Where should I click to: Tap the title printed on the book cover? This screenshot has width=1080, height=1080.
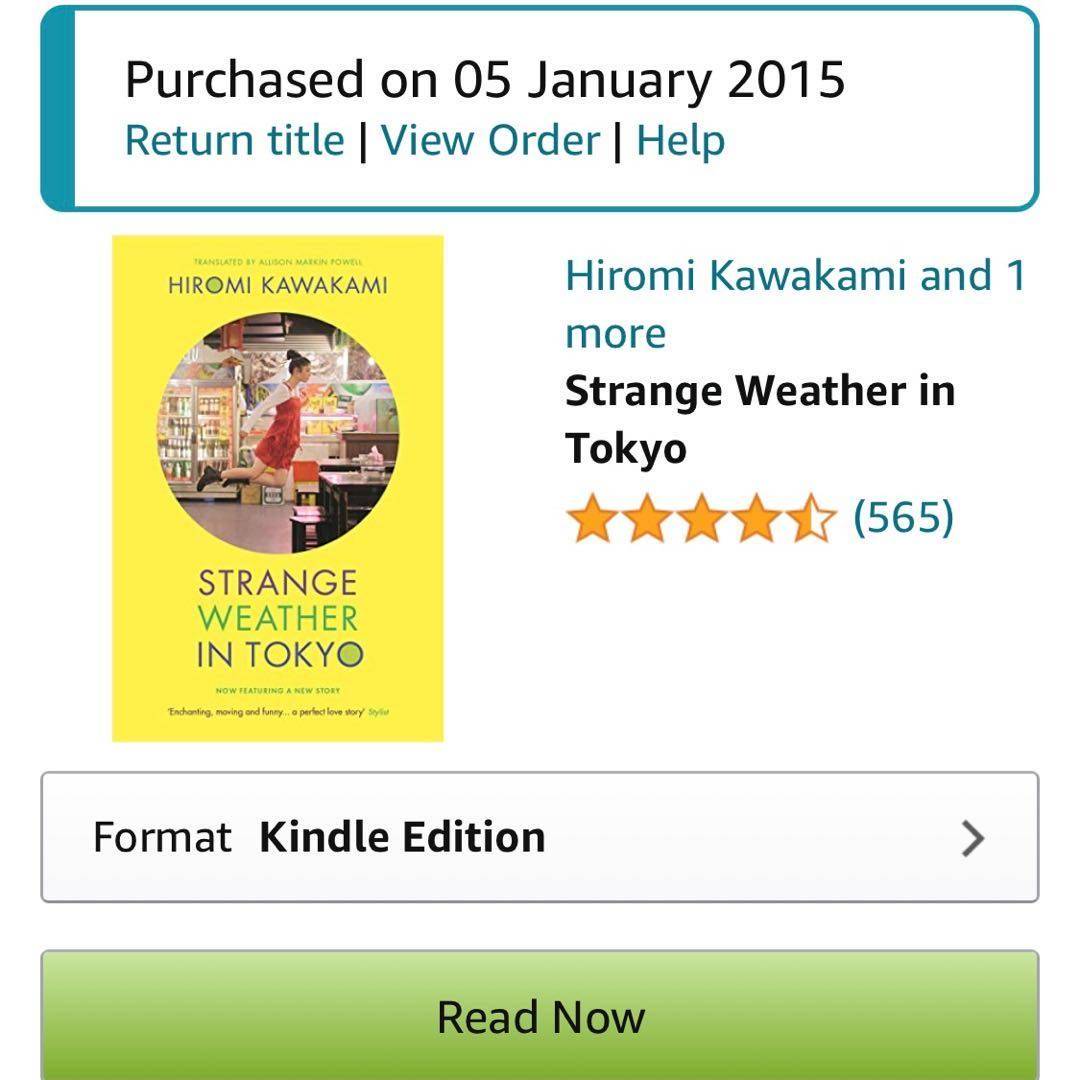[278, 618]
